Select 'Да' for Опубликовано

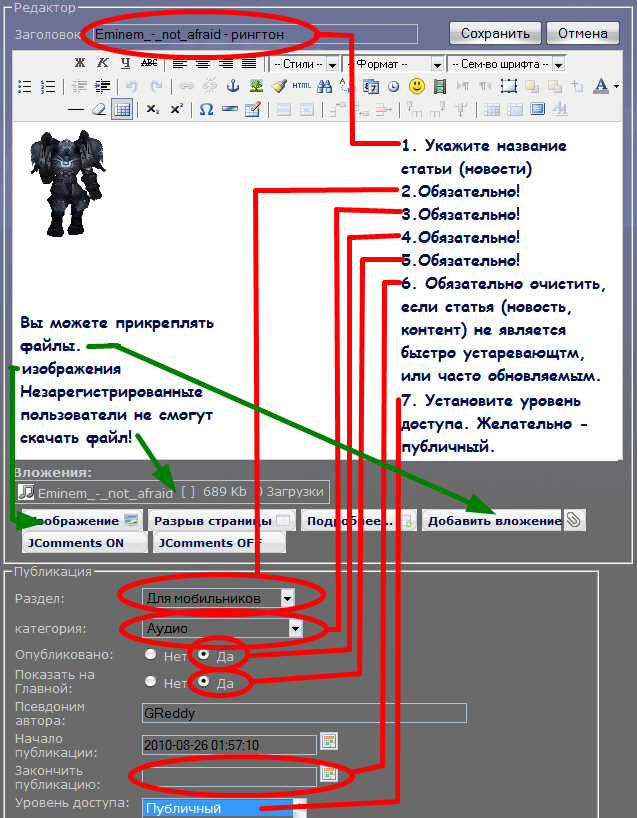(x=205, y=655)
